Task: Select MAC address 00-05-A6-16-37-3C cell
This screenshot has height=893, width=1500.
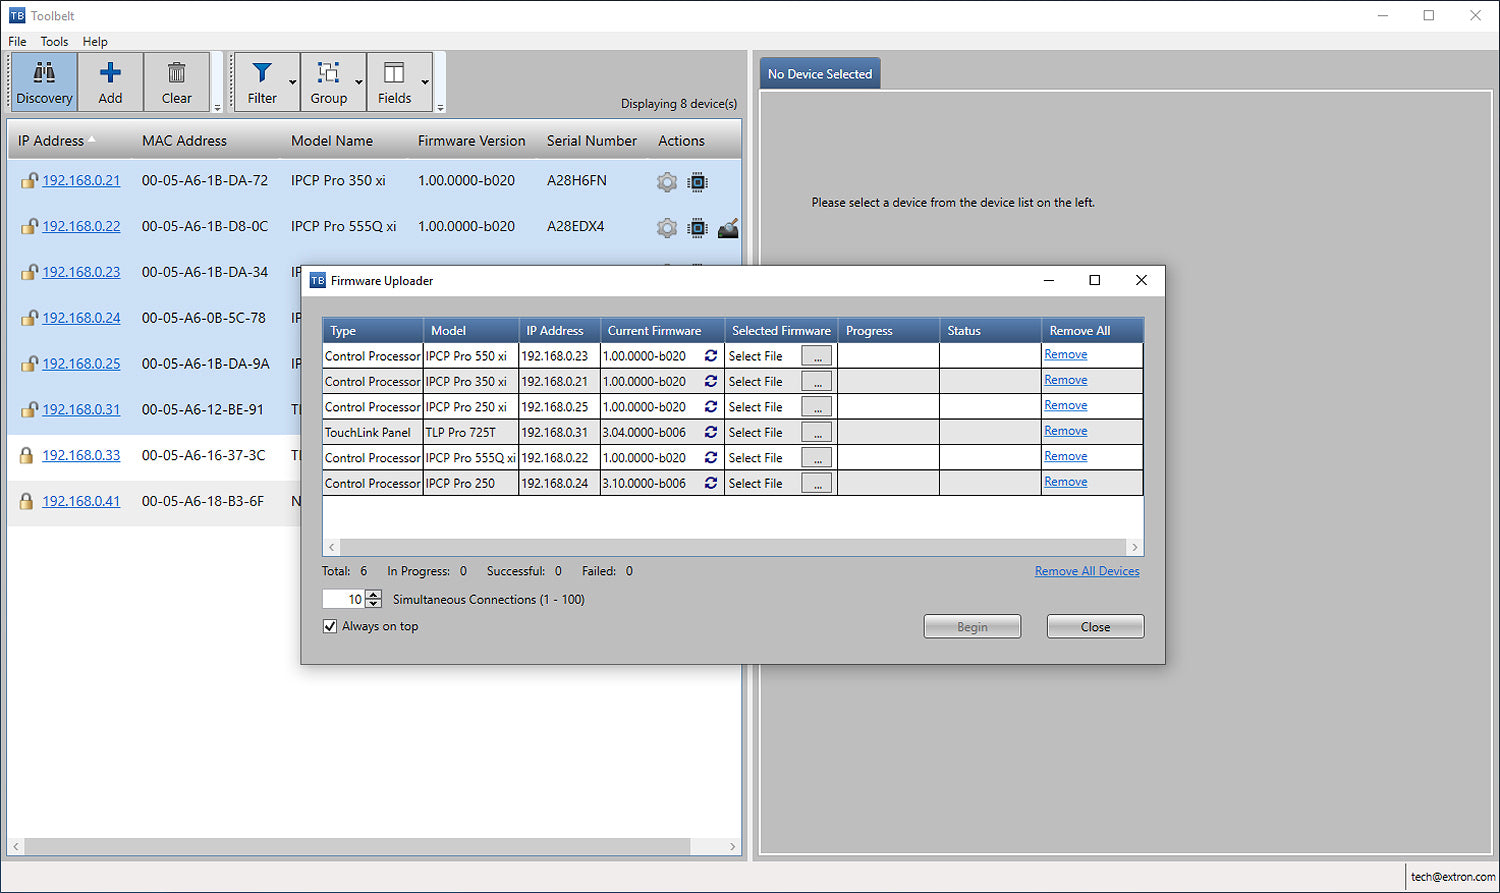Action: [x=204, y=455]
